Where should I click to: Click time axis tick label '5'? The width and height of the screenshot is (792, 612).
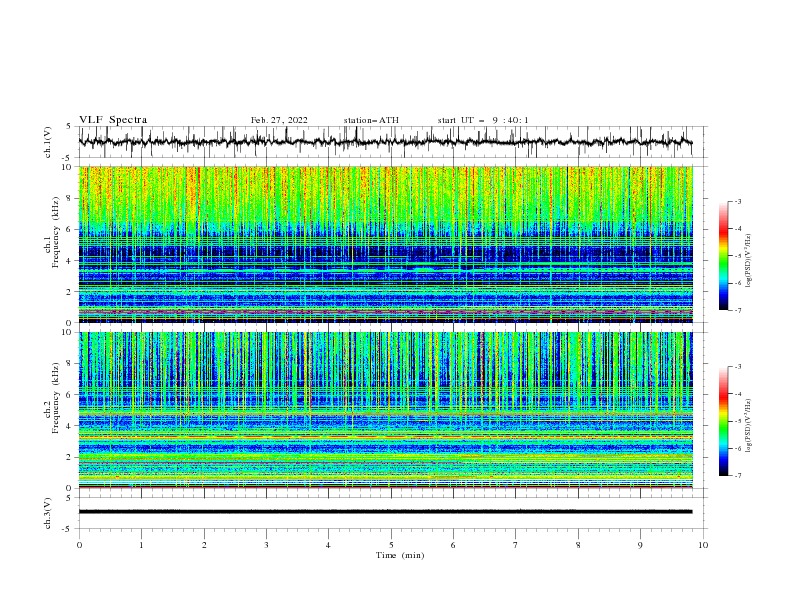tap(391, 545)
